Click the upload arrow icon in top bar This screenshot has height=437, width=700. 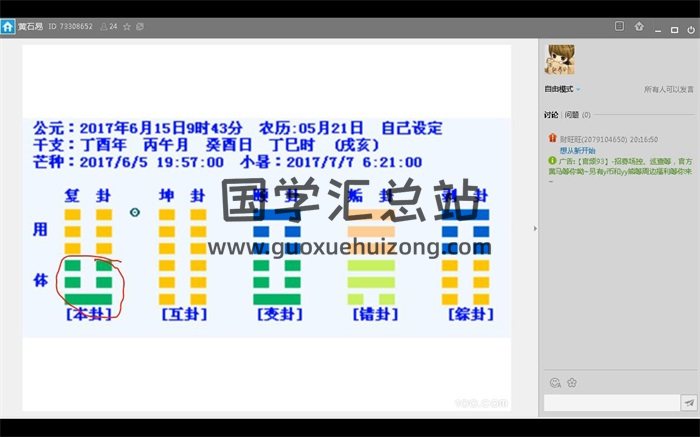(x=639, y=26)
